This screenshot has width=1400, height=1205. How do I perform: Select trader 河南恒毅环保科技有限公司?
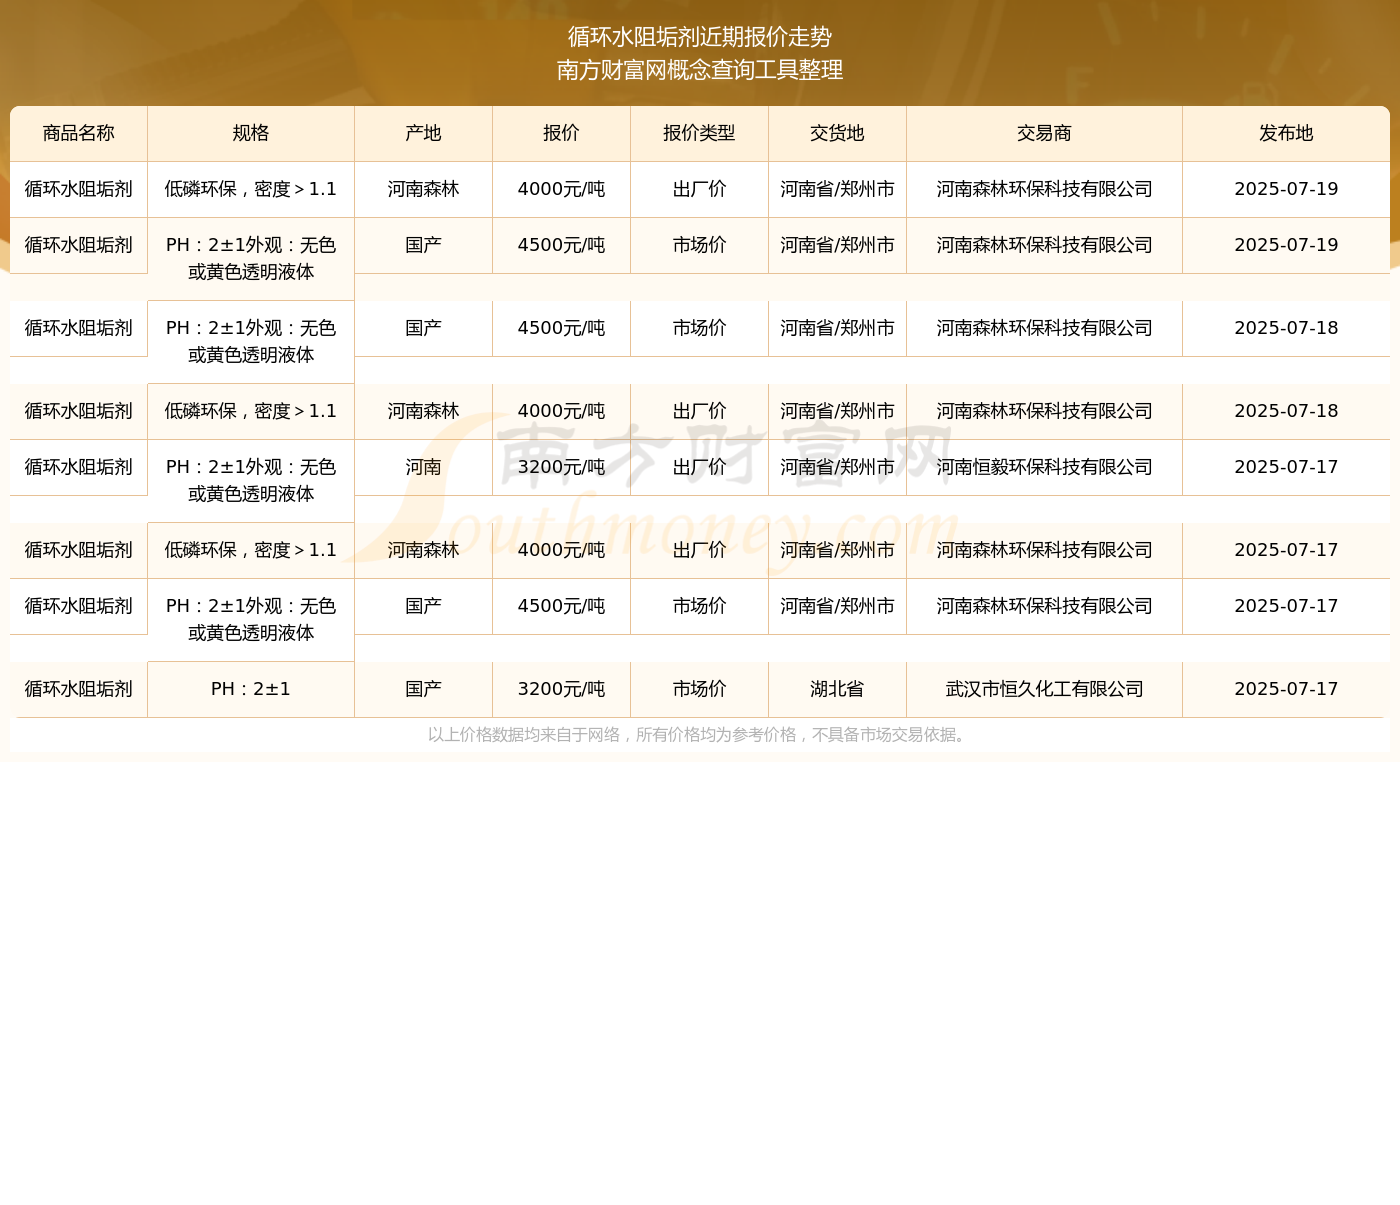pyautogui.click(x=1045, y=467)
